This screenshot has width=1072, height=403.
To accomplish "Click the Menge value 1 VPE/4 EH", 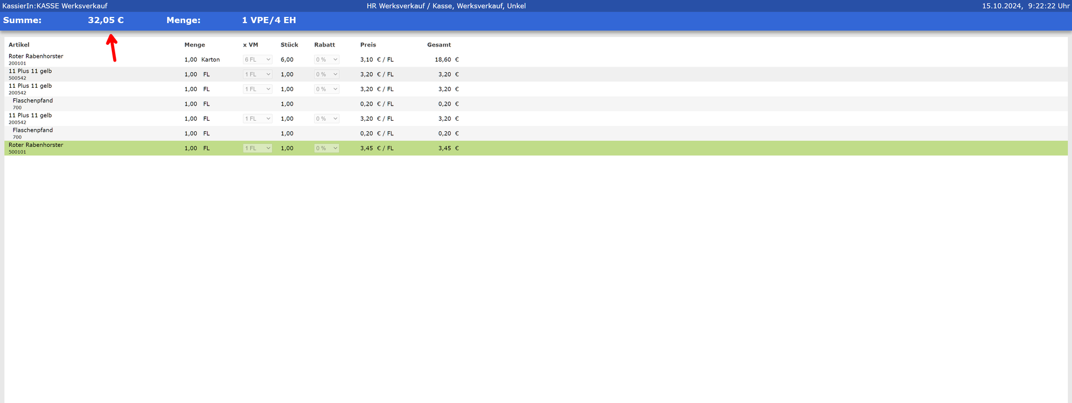I will click(268, 20).
